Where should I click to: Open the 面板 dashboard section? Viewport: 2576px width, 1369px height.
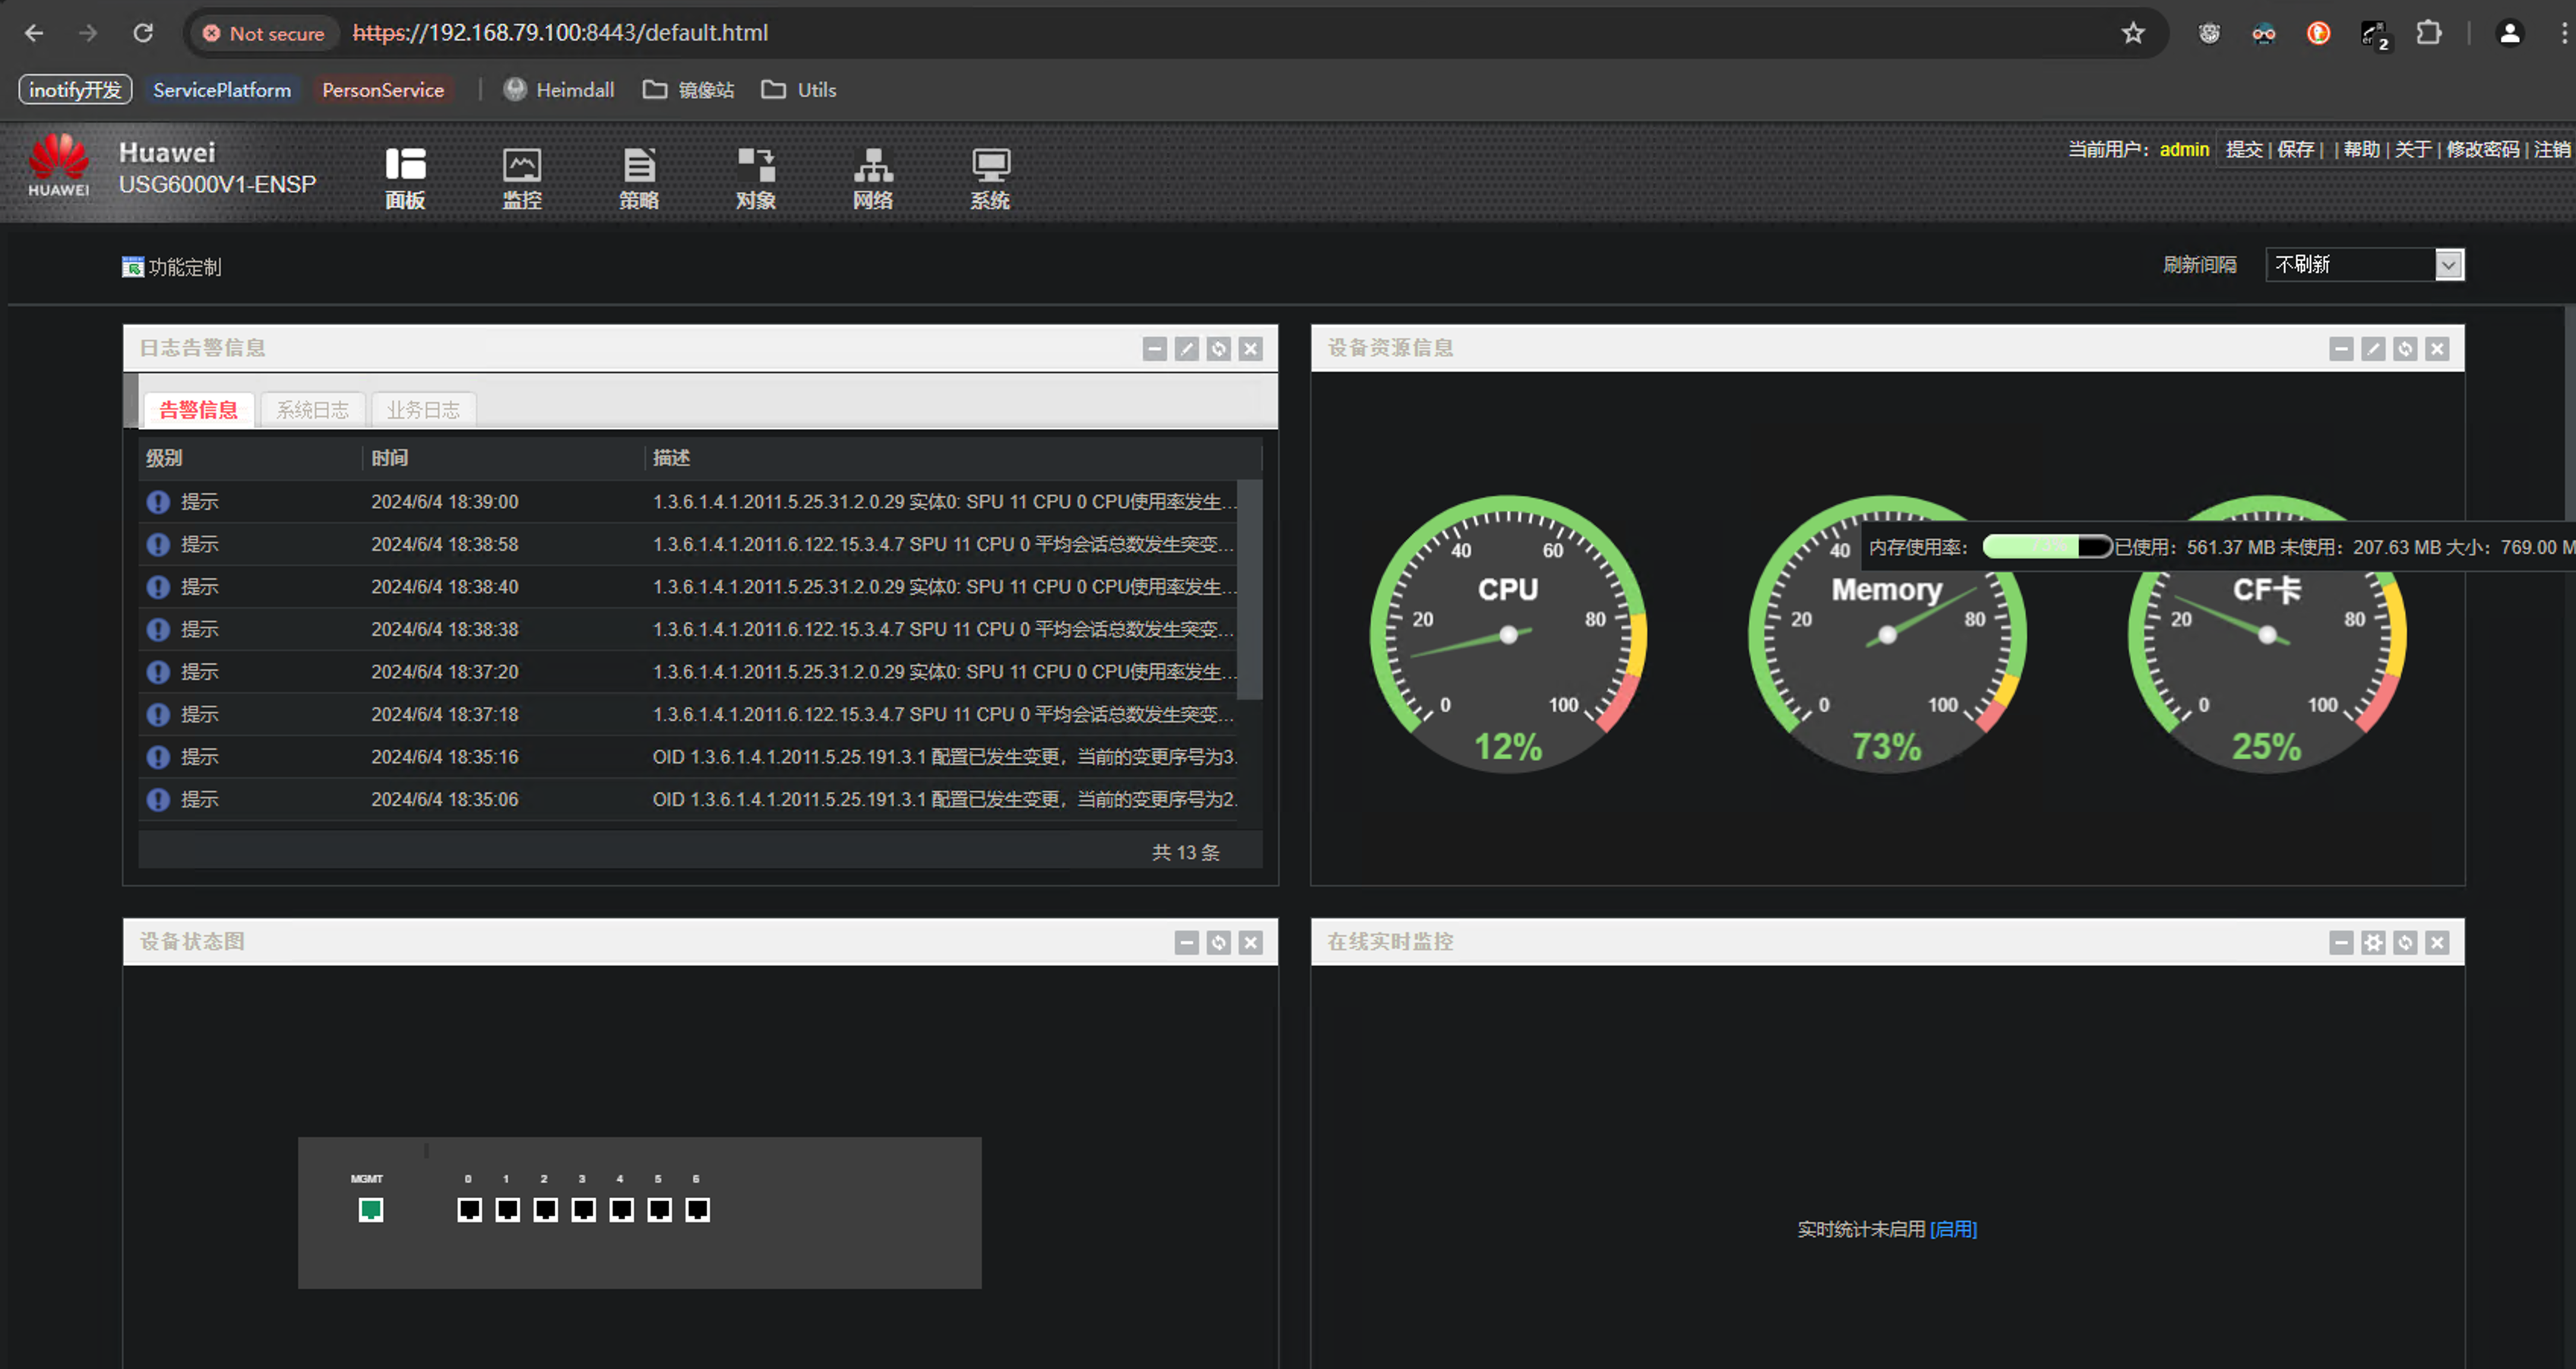(405, 179)
